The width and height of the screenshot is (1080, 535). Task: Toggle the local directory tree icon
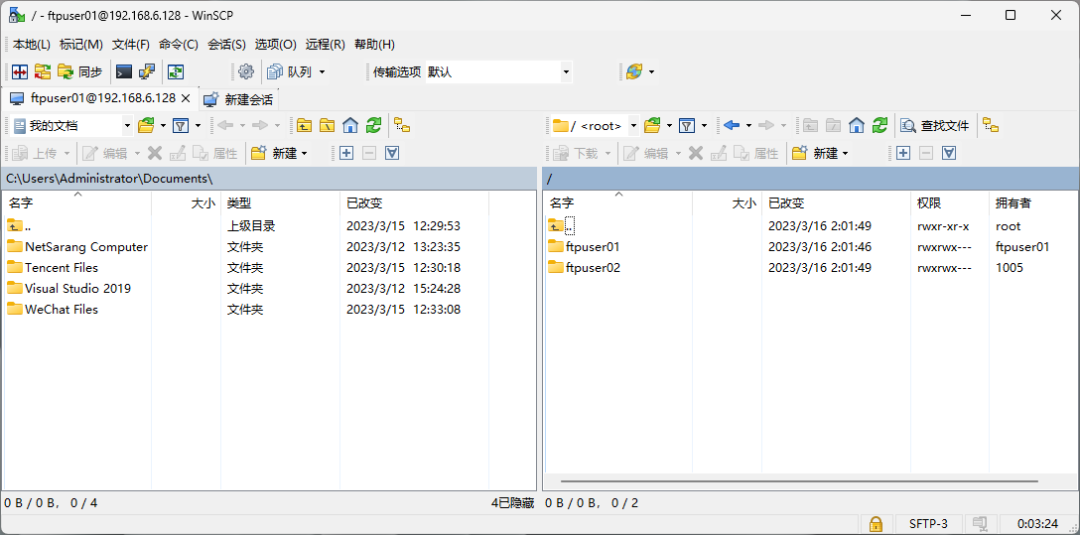tap(402, 126)
